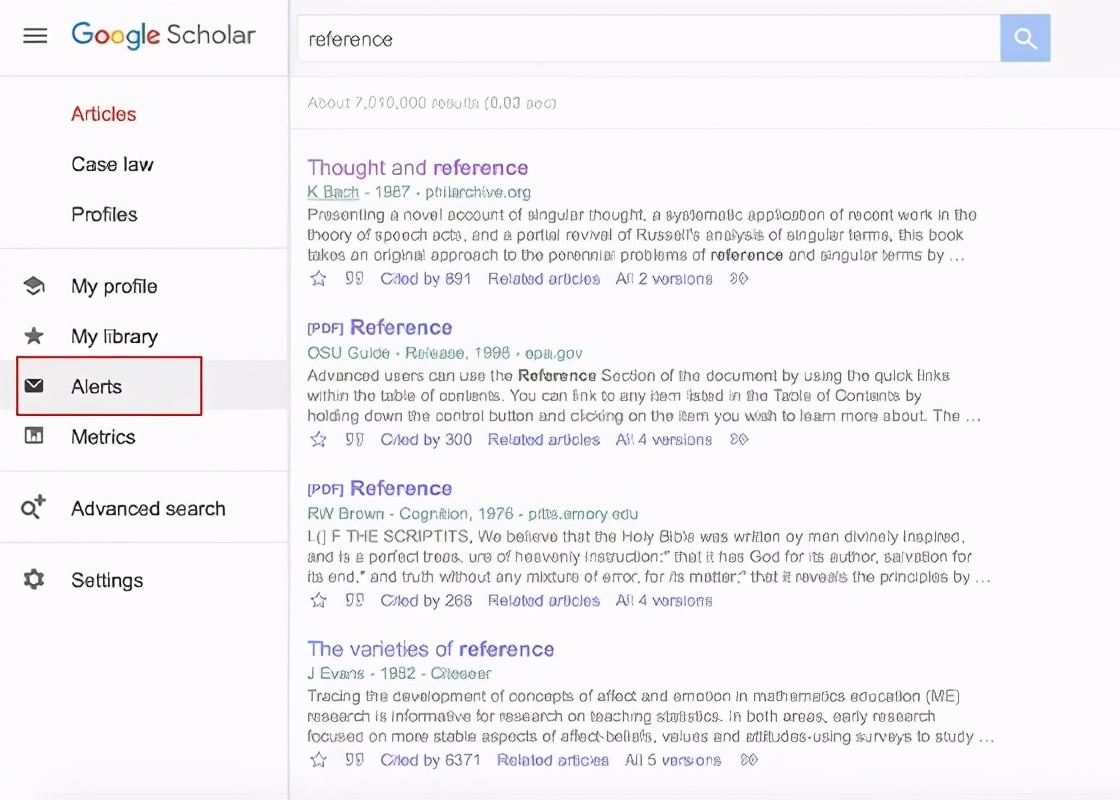Viewport: 1120px width, 800px height.
Task: Open Settings in the sidebar
Action: [107, 581]
